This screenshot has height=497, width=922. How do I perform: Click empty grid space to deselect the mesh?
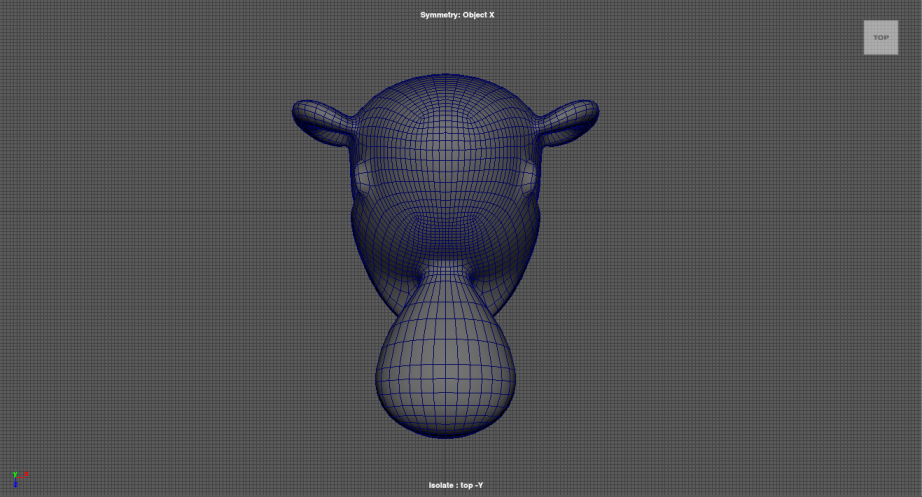pos(150,300)
